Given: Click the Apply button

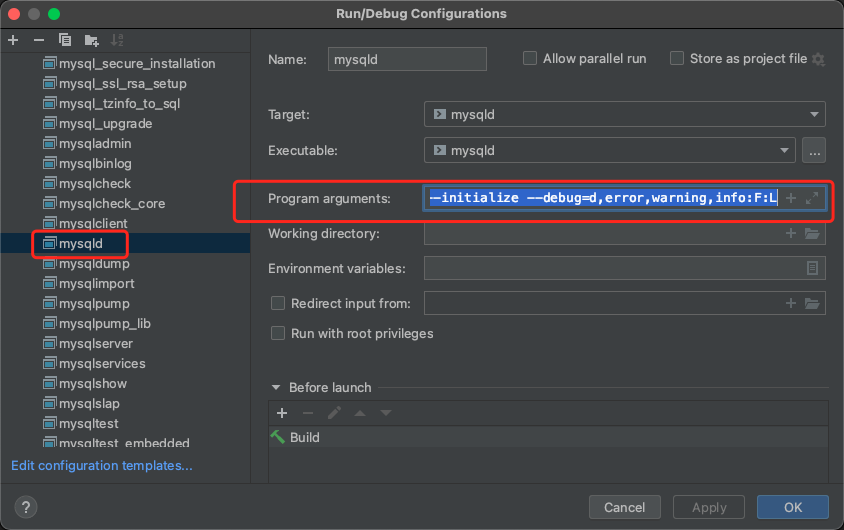Looking at the screenshot, I should pyautogui.click(x=709, y=507).
